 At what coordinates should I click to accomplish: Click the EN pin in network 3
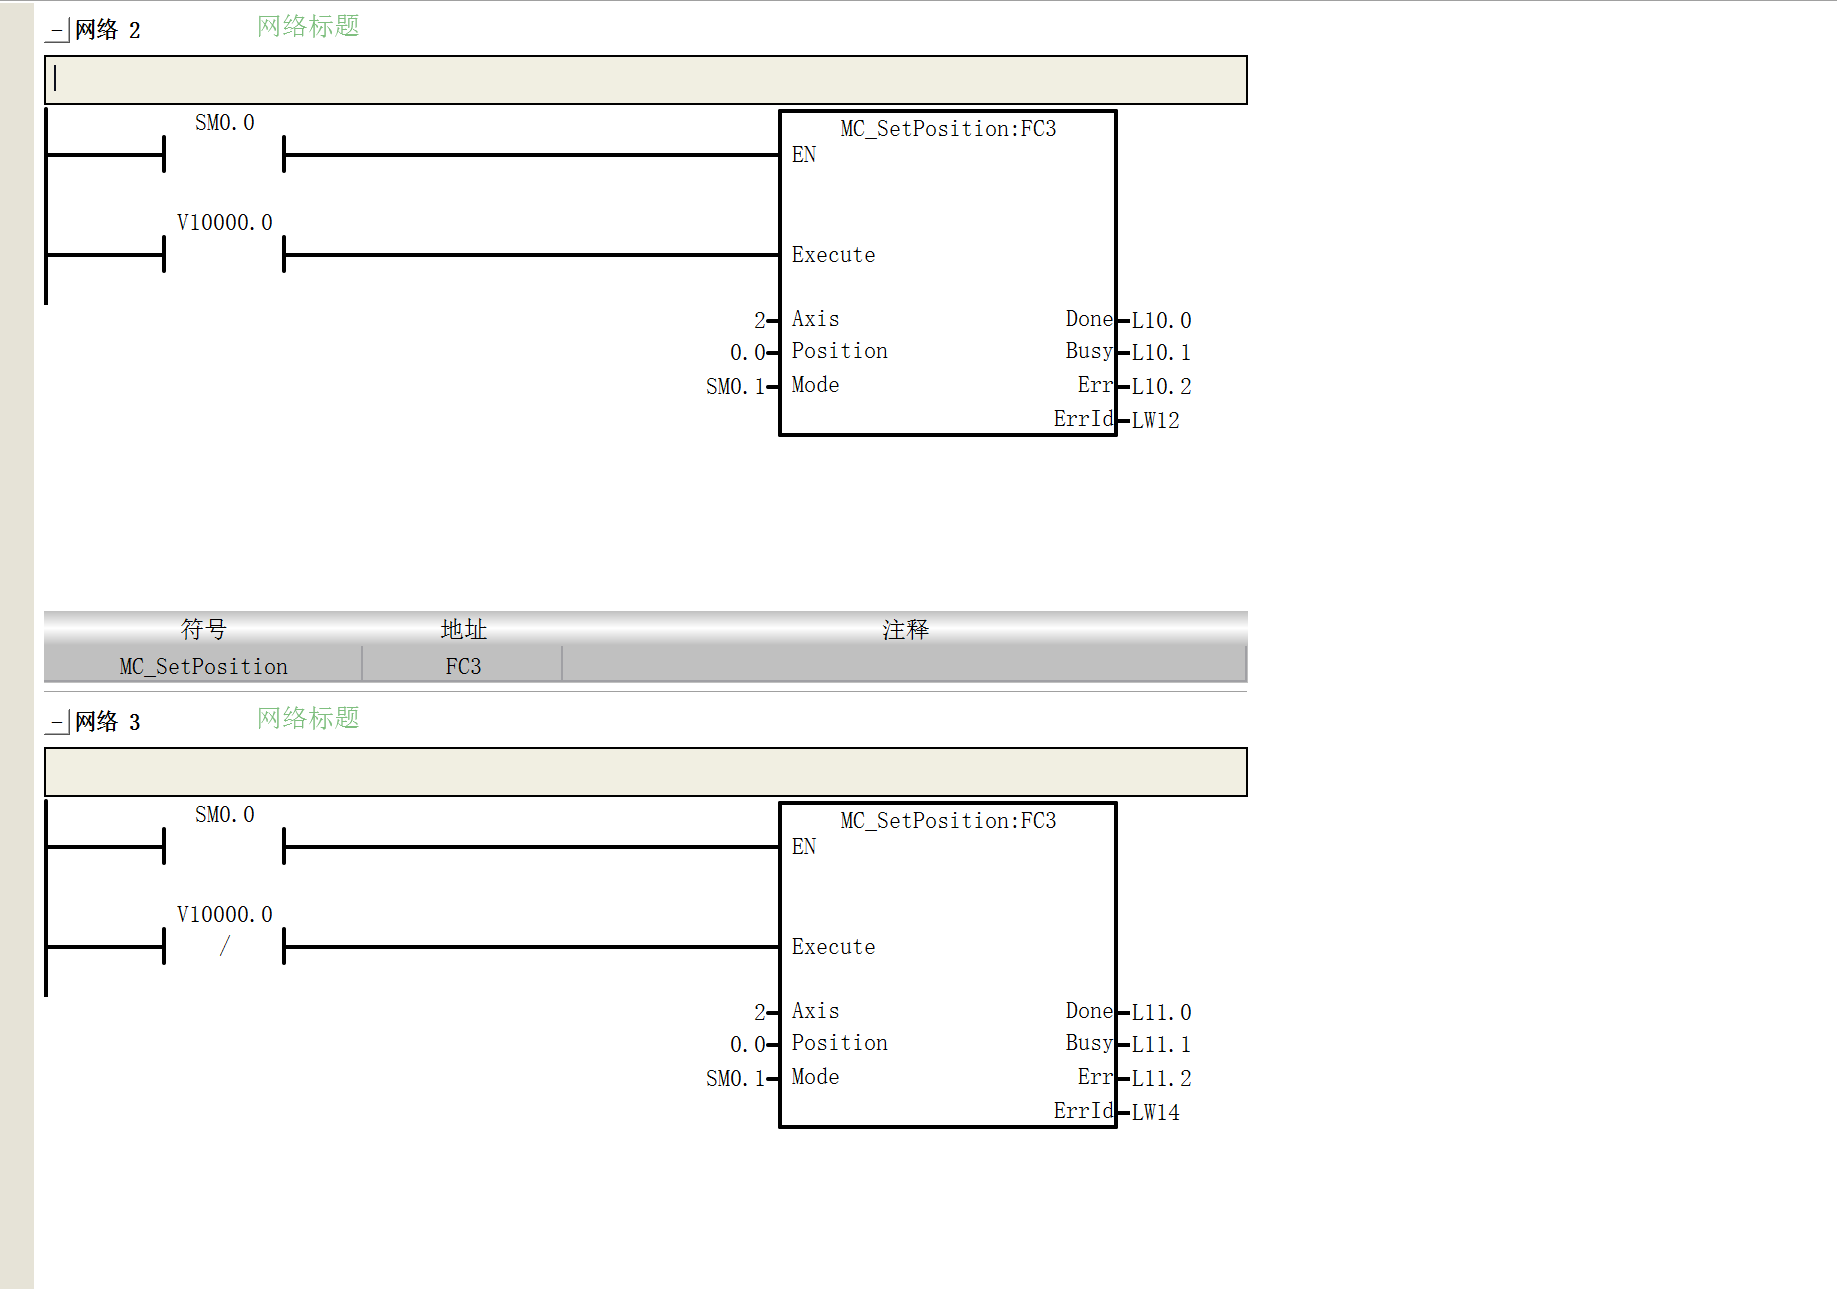point(804,847)
